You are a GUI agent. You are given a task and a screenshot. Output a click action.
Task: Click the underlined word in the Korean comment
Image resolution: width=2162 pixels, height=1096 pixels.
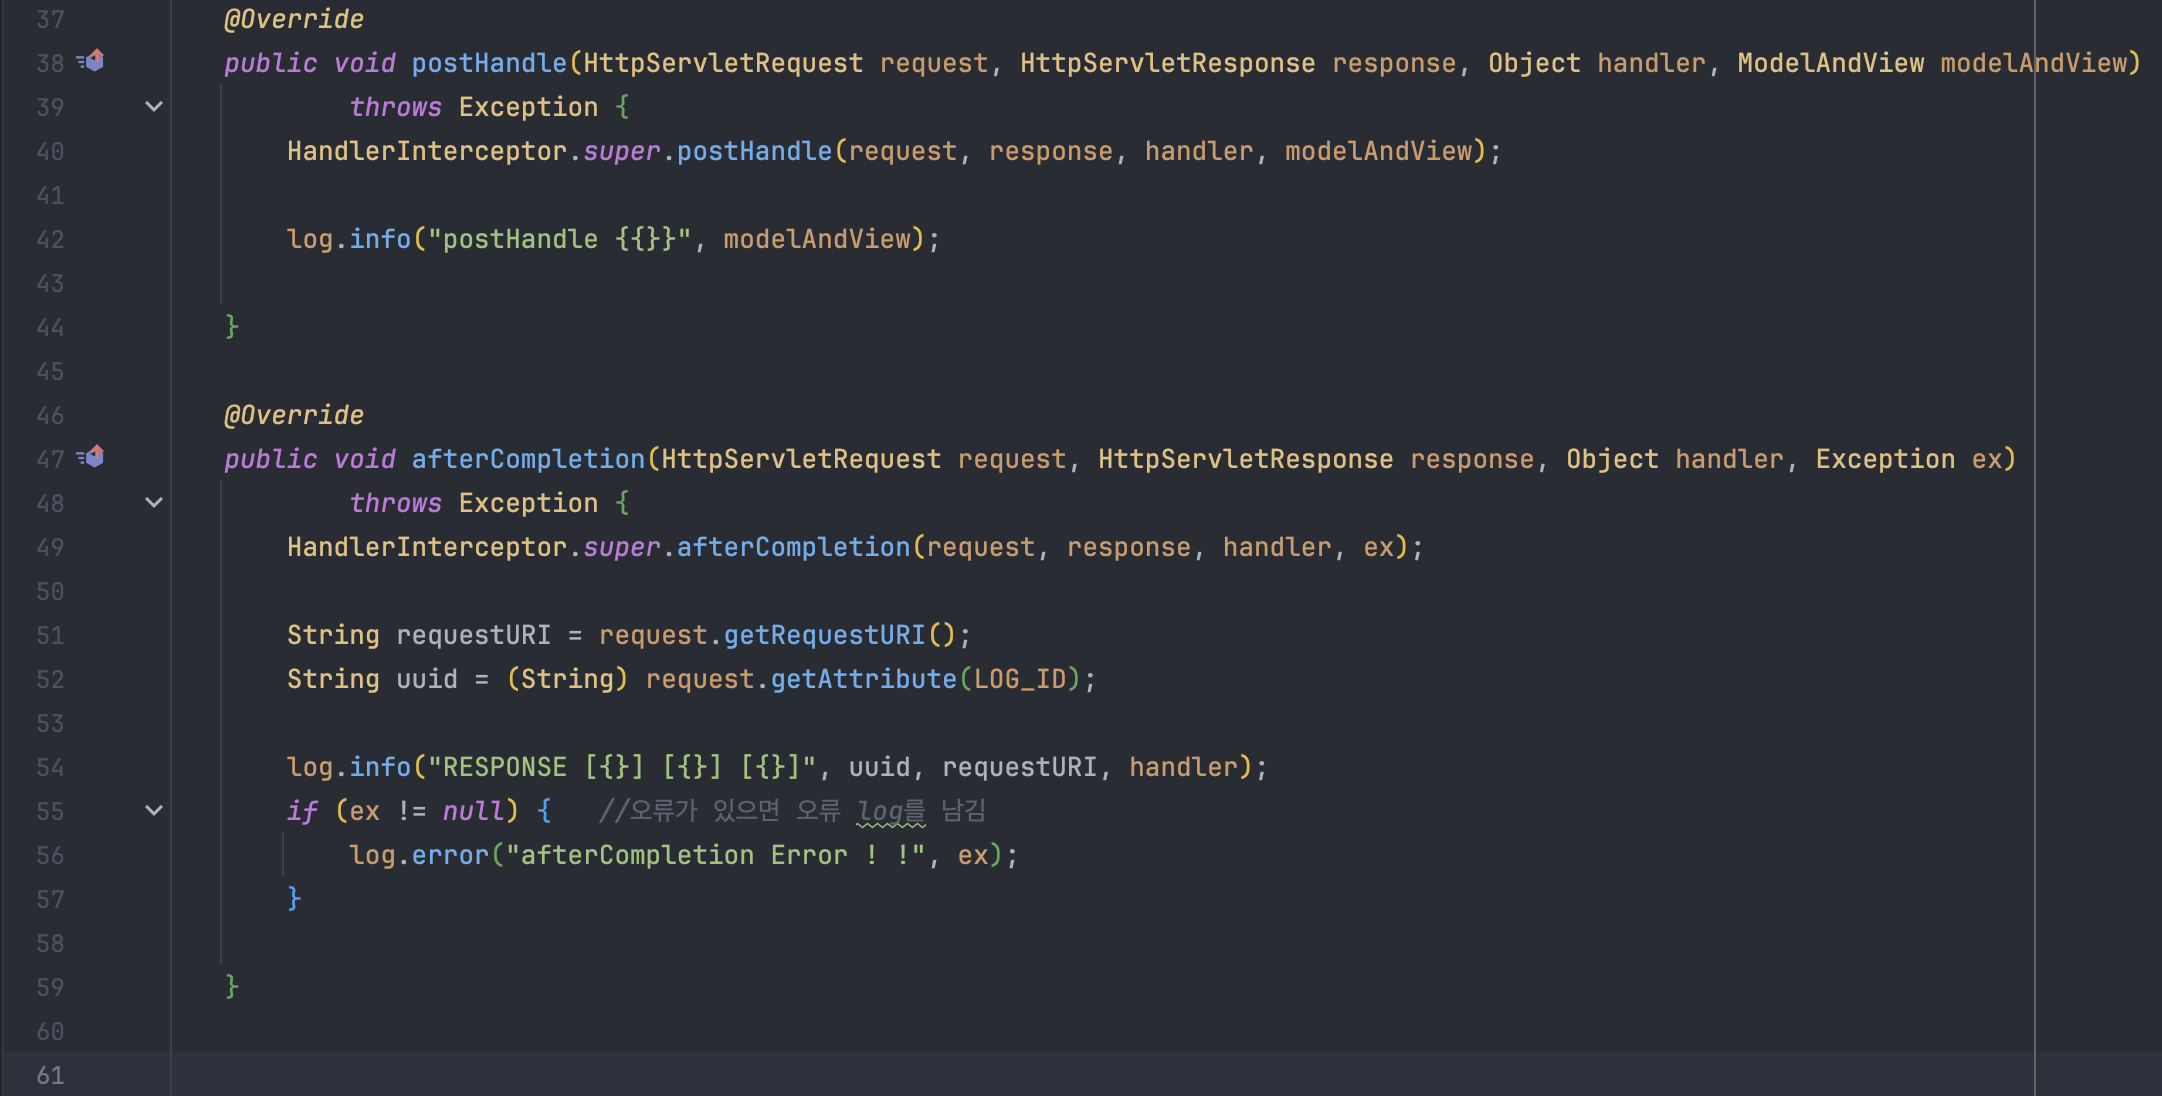click(x=890, y=811)
